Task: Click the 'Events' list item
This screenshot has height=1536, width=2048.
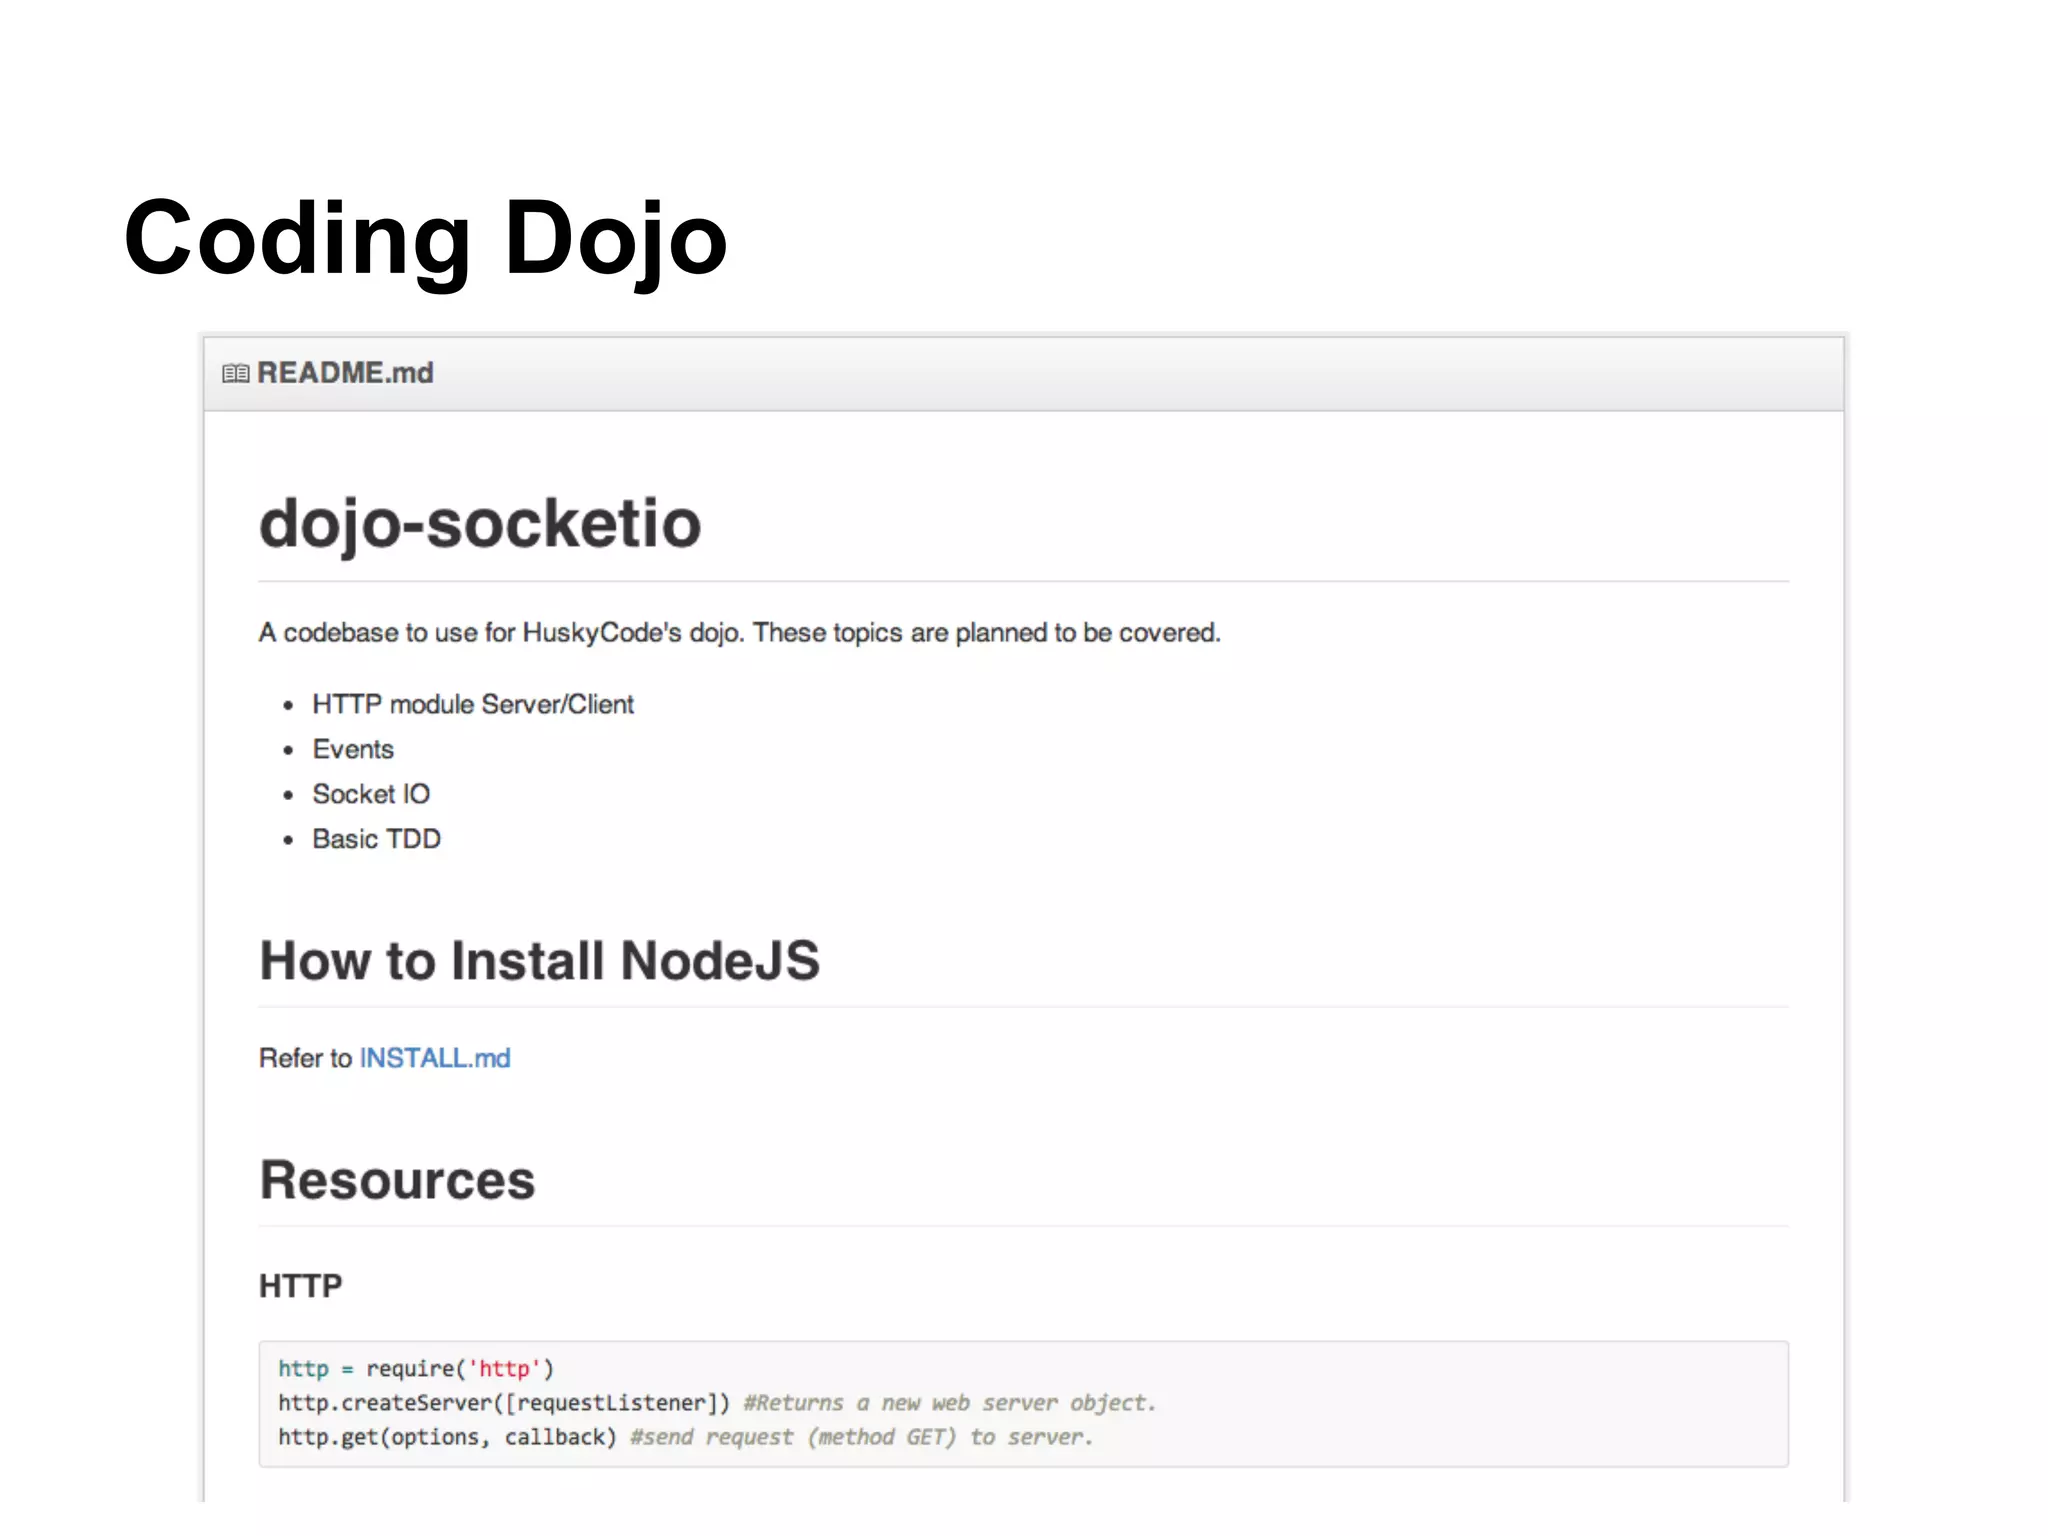Action: [353, 750]
